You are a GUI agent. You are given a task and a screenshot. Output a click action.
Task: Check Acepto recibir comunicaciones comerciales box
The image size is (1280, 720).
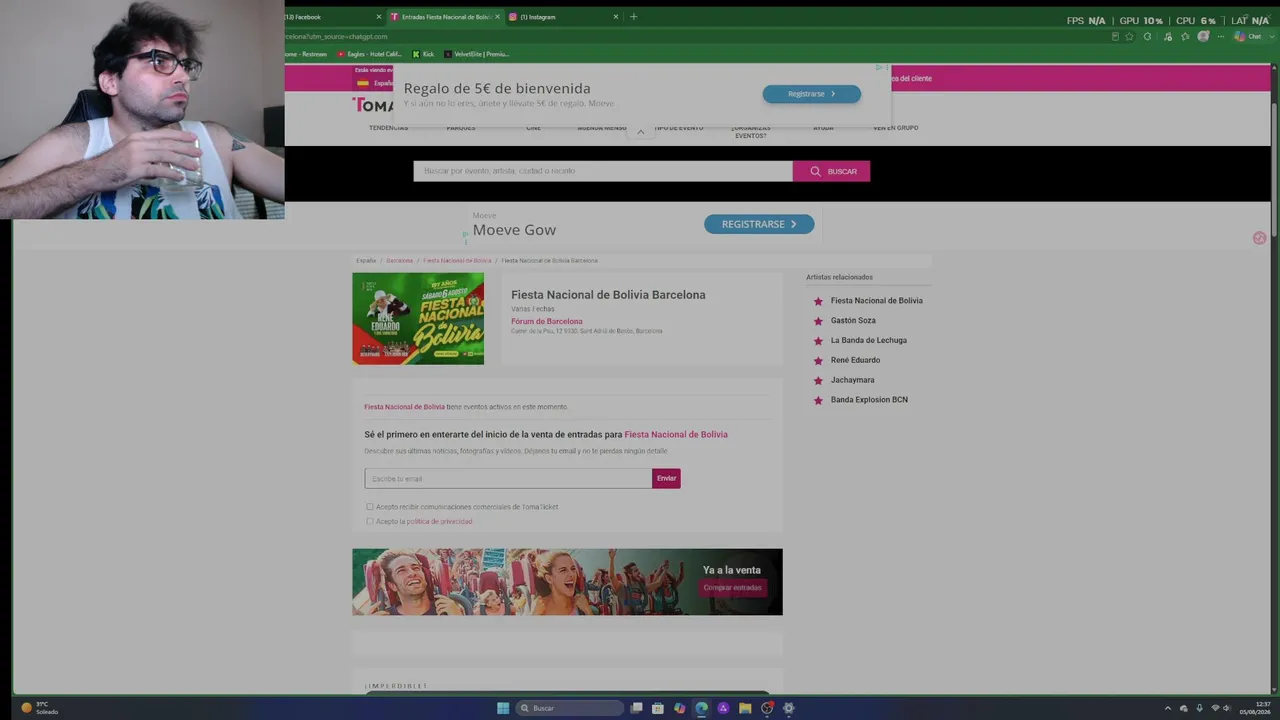pos(369,507)
